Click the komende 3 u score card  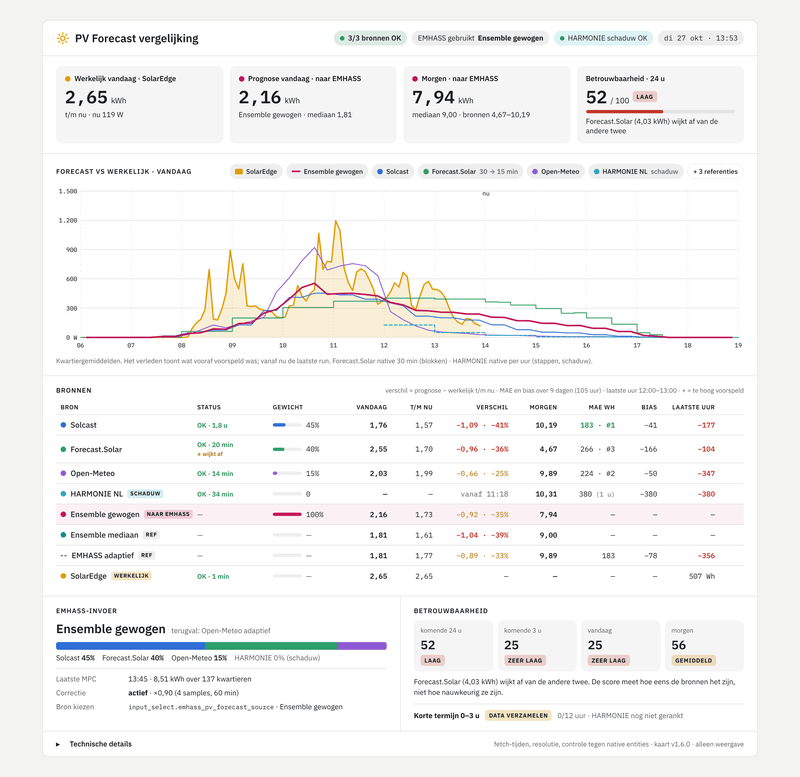[537, 645]
